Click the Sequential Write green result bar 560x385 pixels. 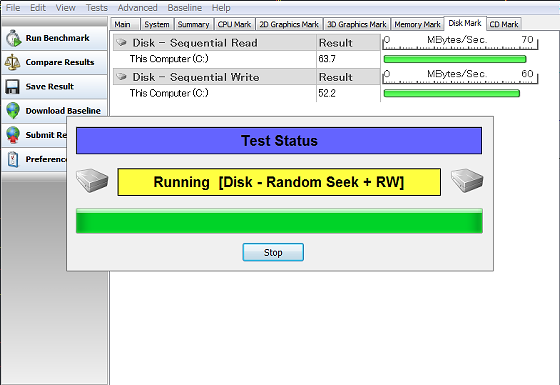pos(451,93)
